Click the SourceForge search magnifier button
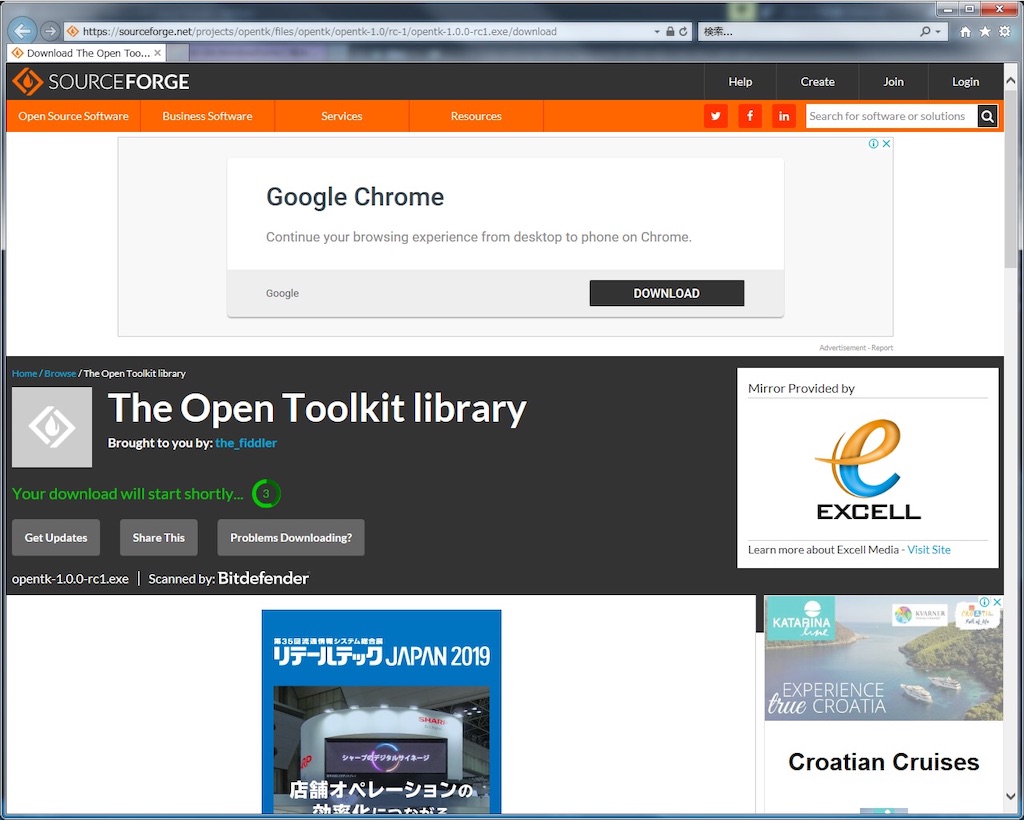The height and width of the screenshot is (820, 1024). (987, 116)
